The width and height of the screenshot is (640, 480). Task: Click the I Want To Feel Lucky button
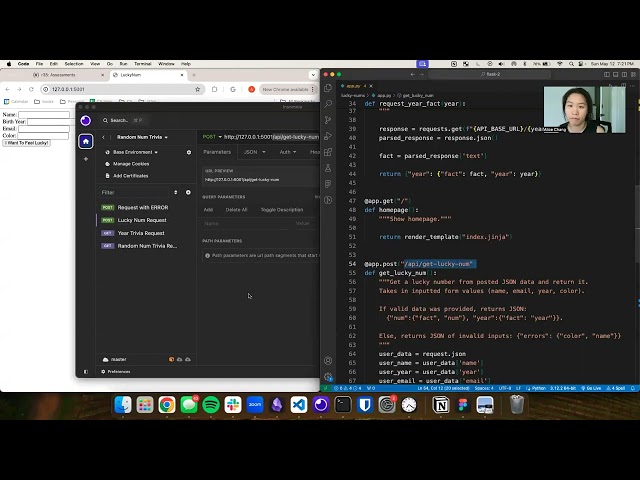(x=27, y=143)
